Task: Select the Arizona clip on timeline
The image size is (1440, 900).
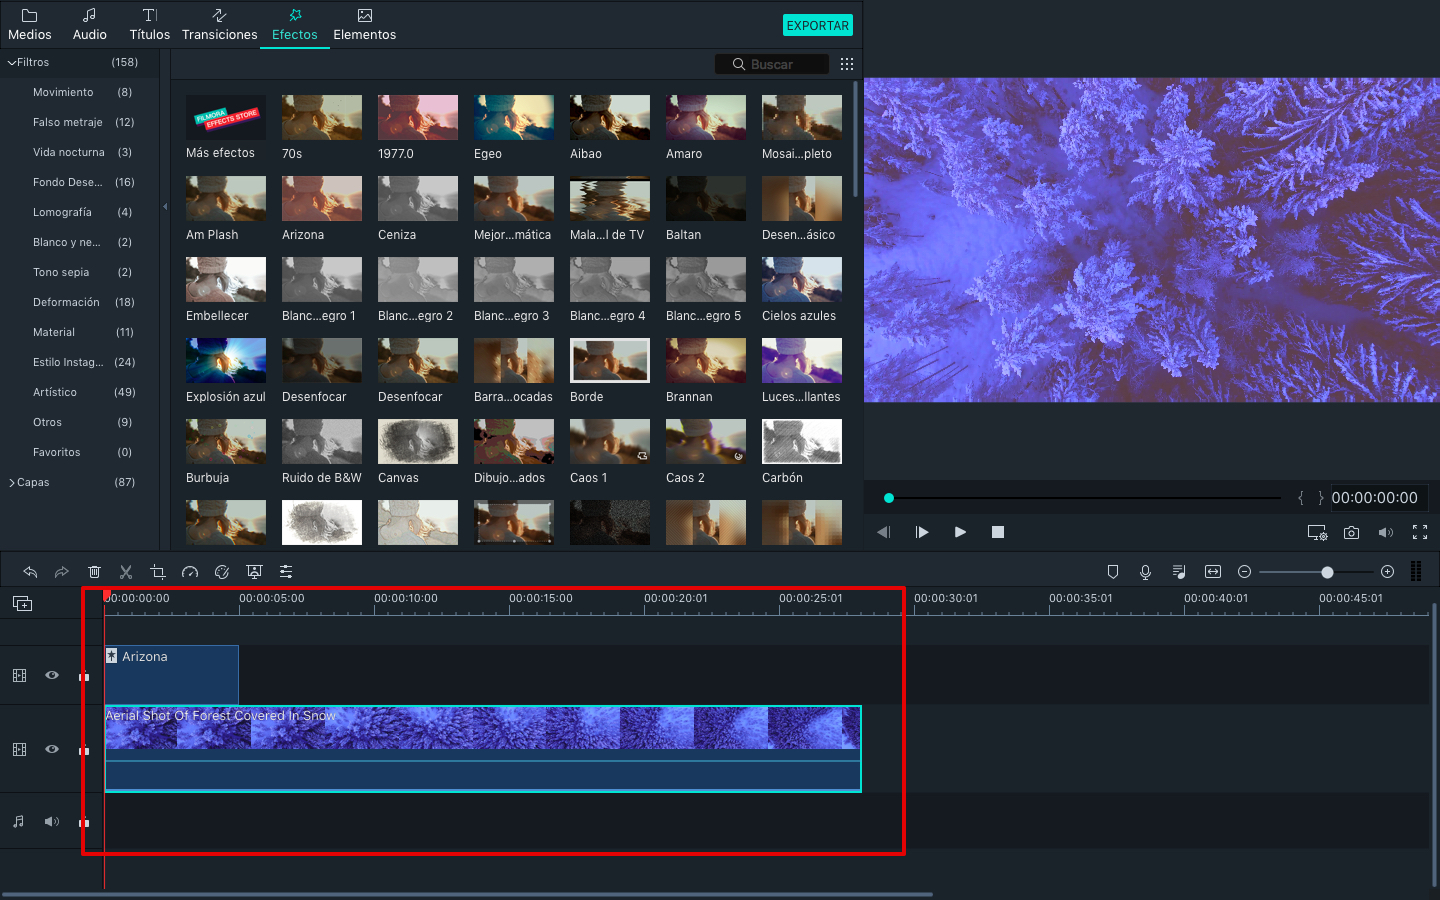Action: point(172,674)
